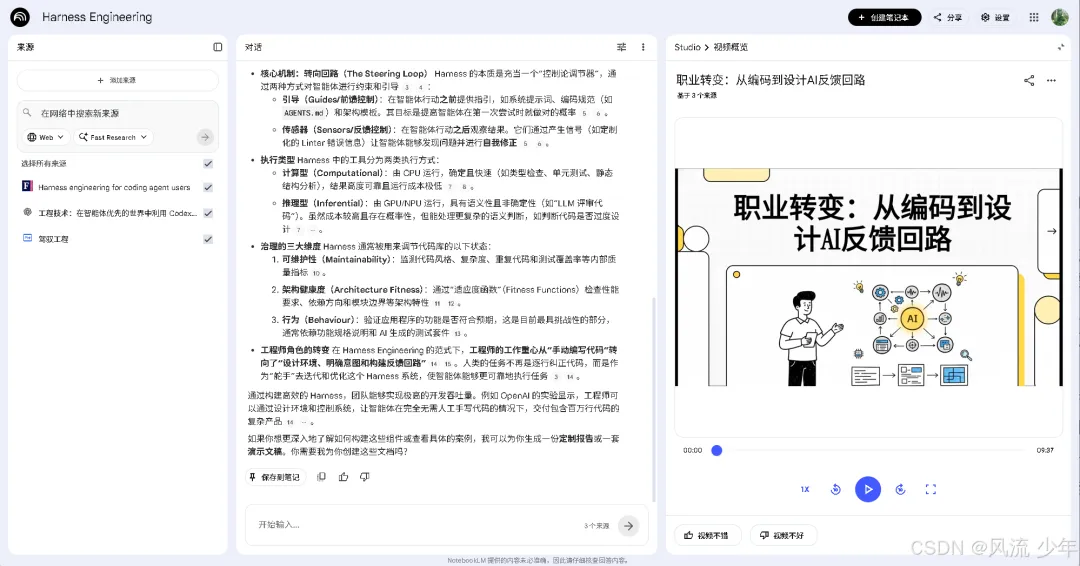The width and height of the screenshot is (1080, 566).
Task: Click the 分享 share button in header
Action: (948, 17)
